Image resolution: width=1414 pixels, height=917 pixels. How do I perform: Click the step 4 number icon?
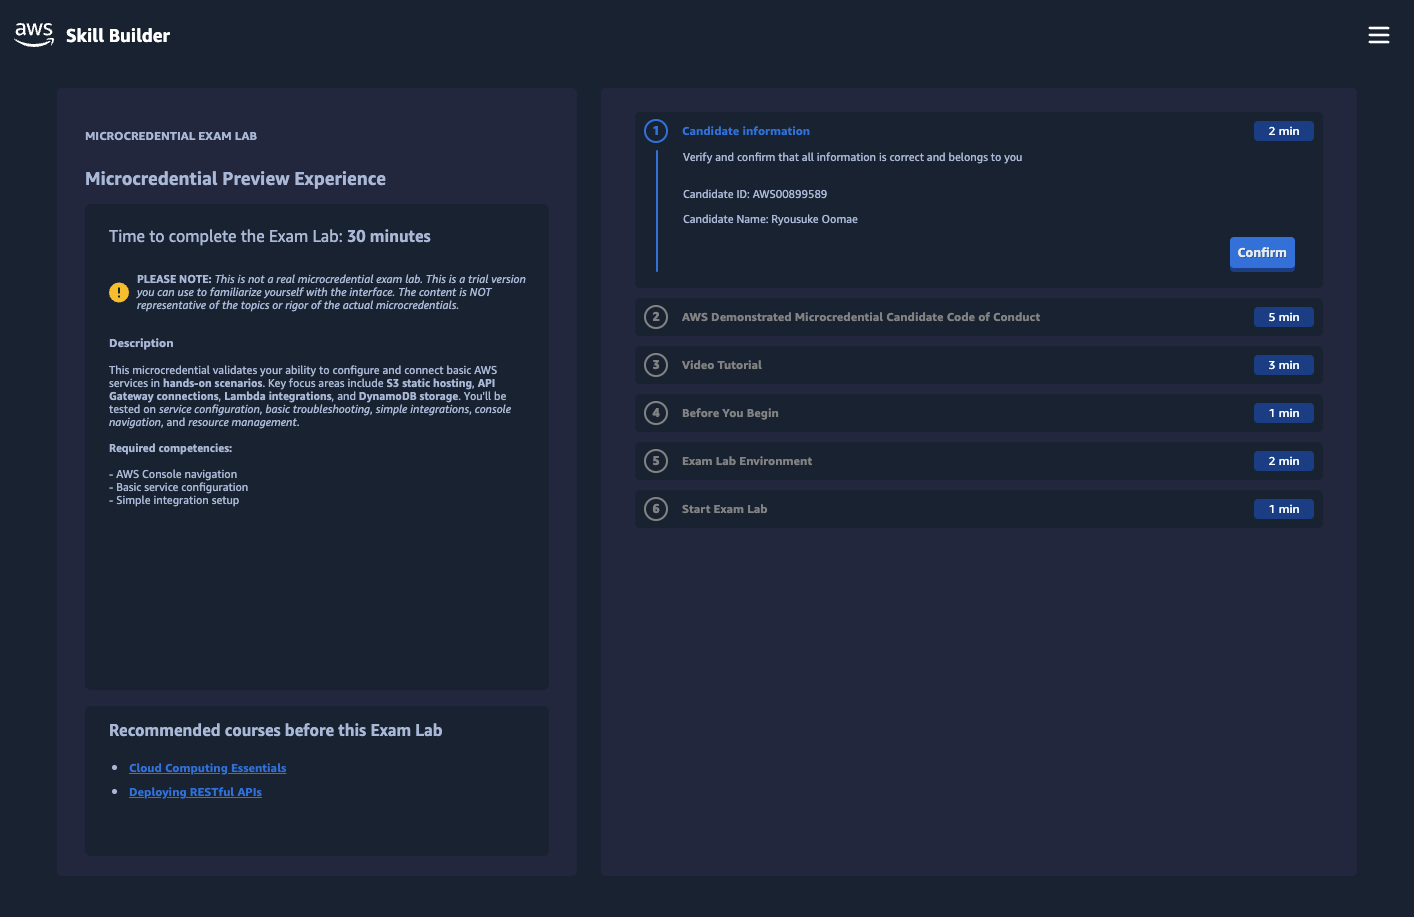(656, 413)
